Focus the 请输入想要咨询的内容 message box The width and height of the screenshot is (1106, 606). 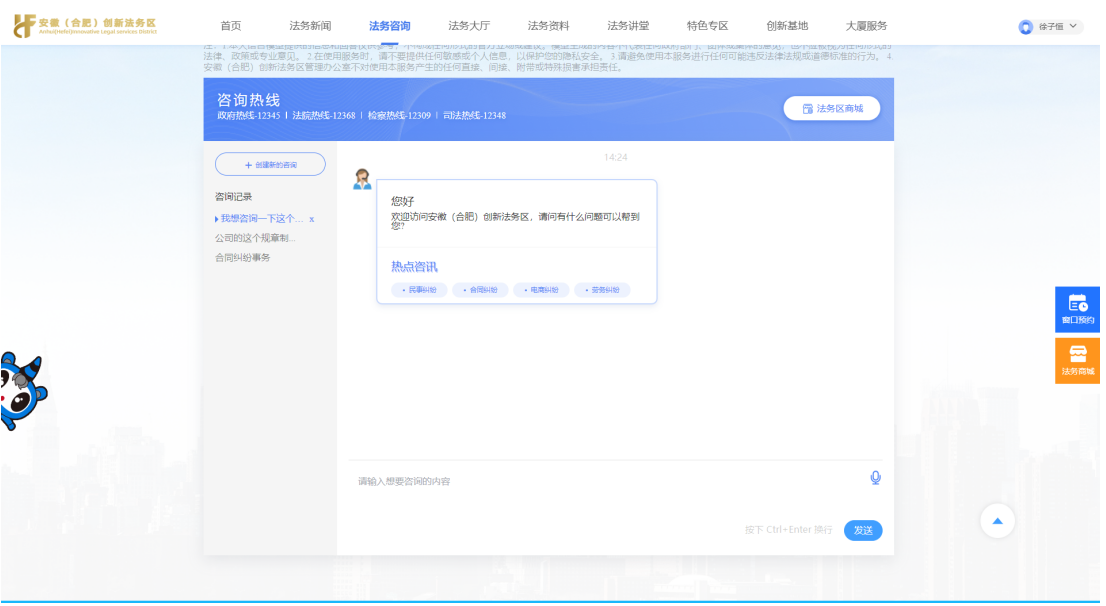(x=607, y=483)
